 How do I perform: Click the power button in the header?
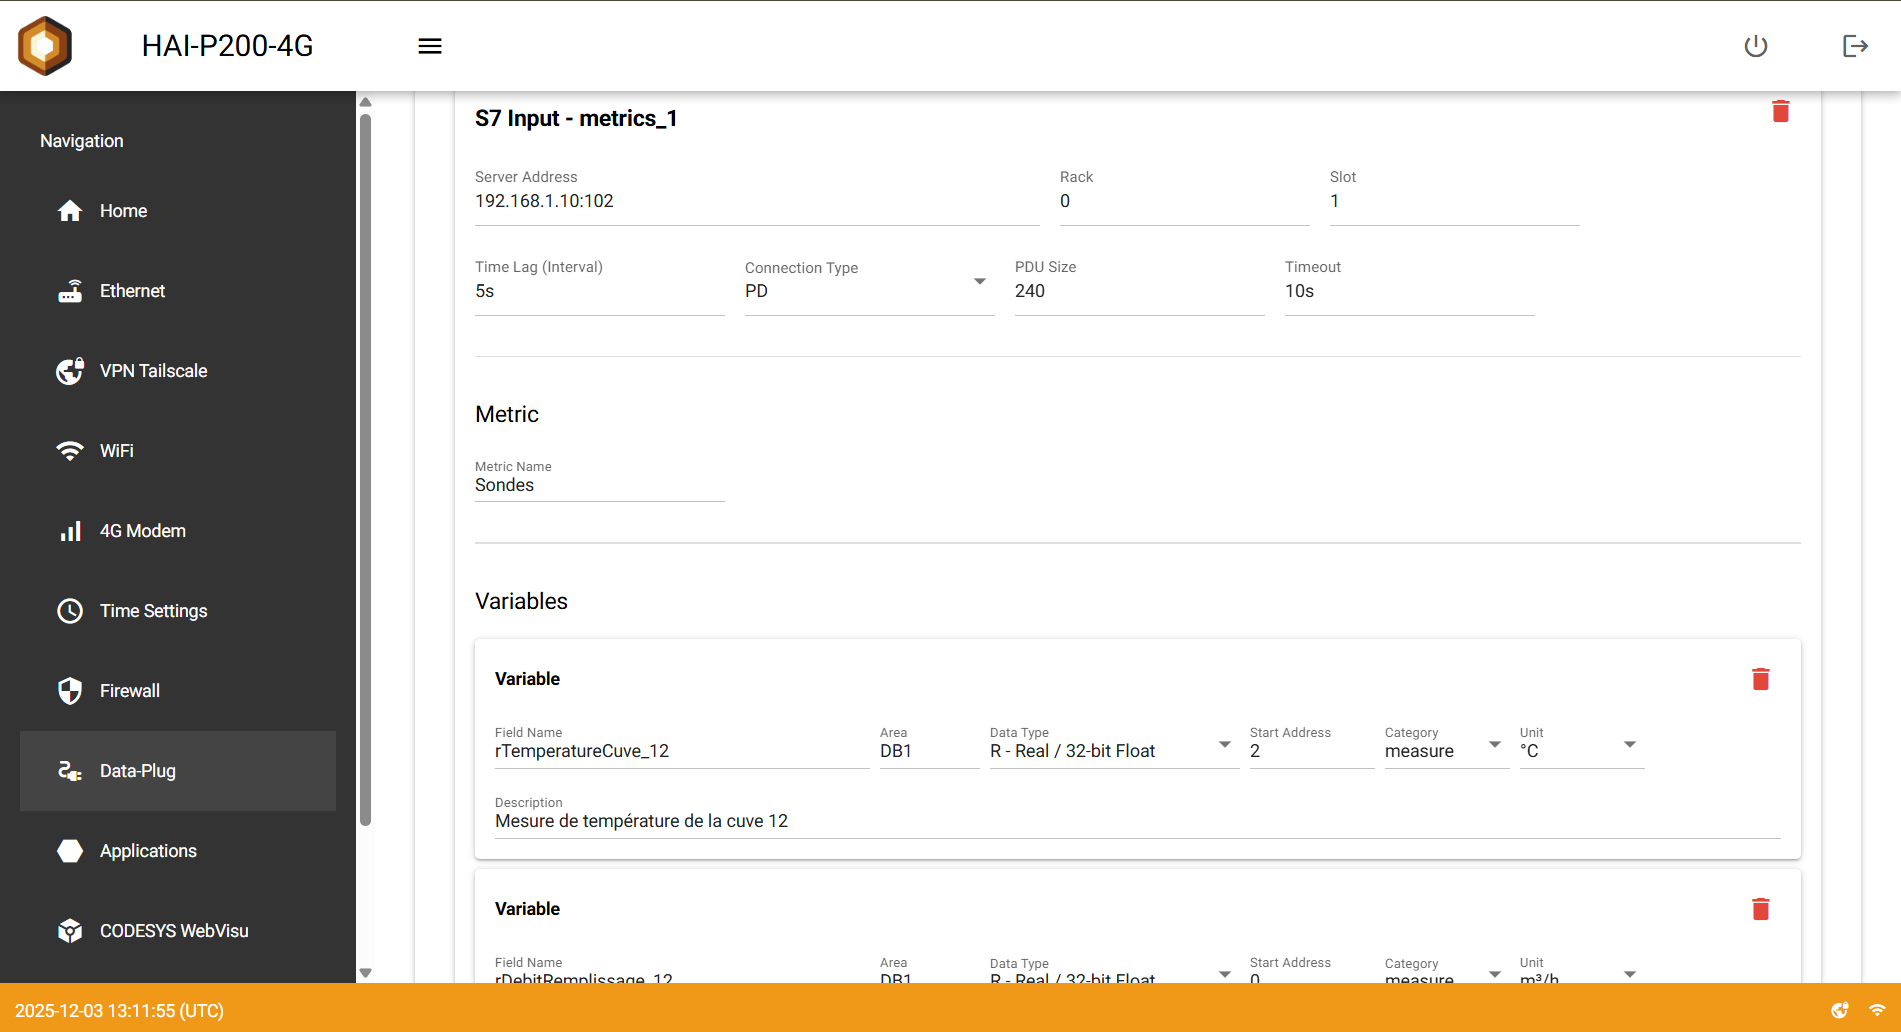coord(1756,45)
